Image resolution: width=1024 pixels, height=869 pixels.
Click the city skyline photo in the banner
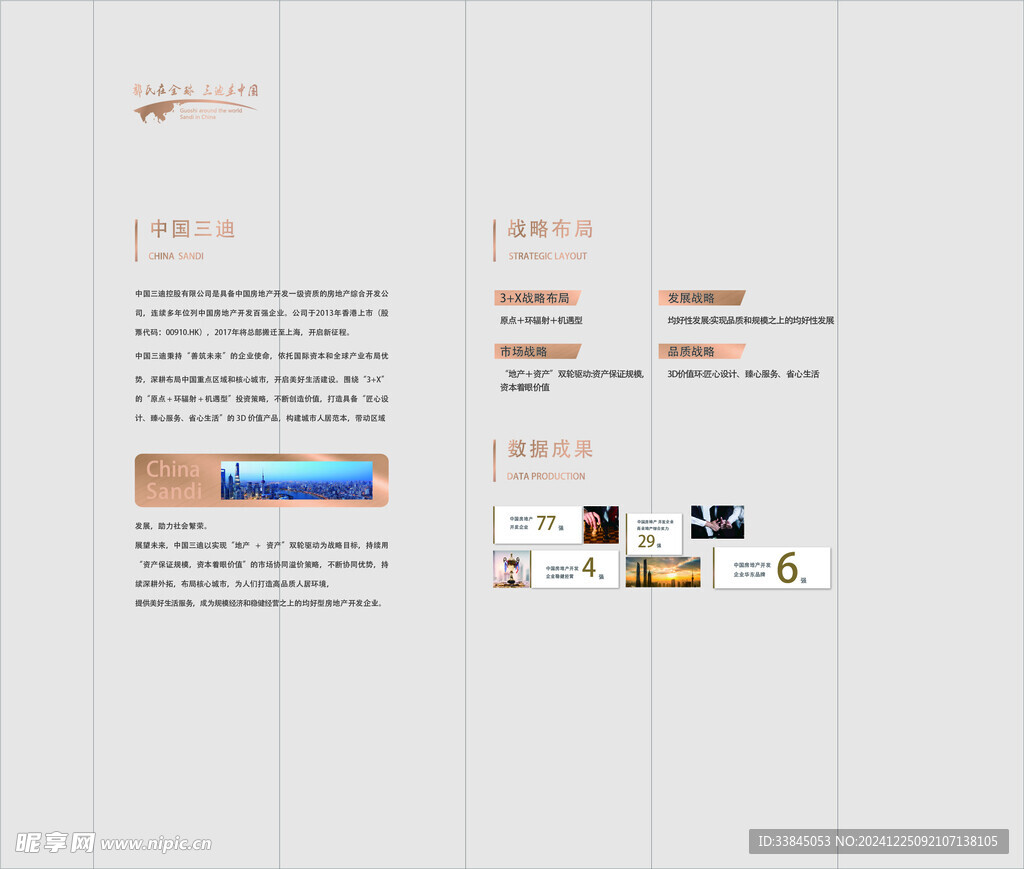296,481
